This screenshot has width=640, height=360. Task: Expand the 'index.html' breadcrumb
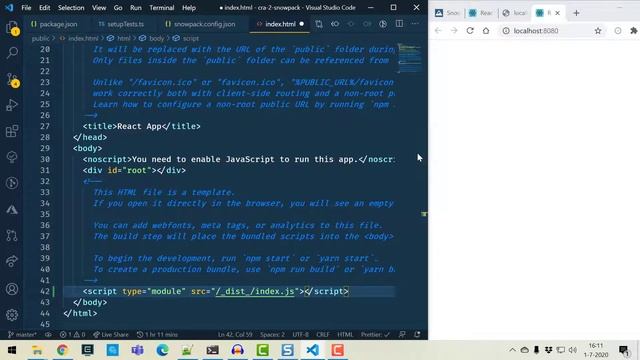83,38
